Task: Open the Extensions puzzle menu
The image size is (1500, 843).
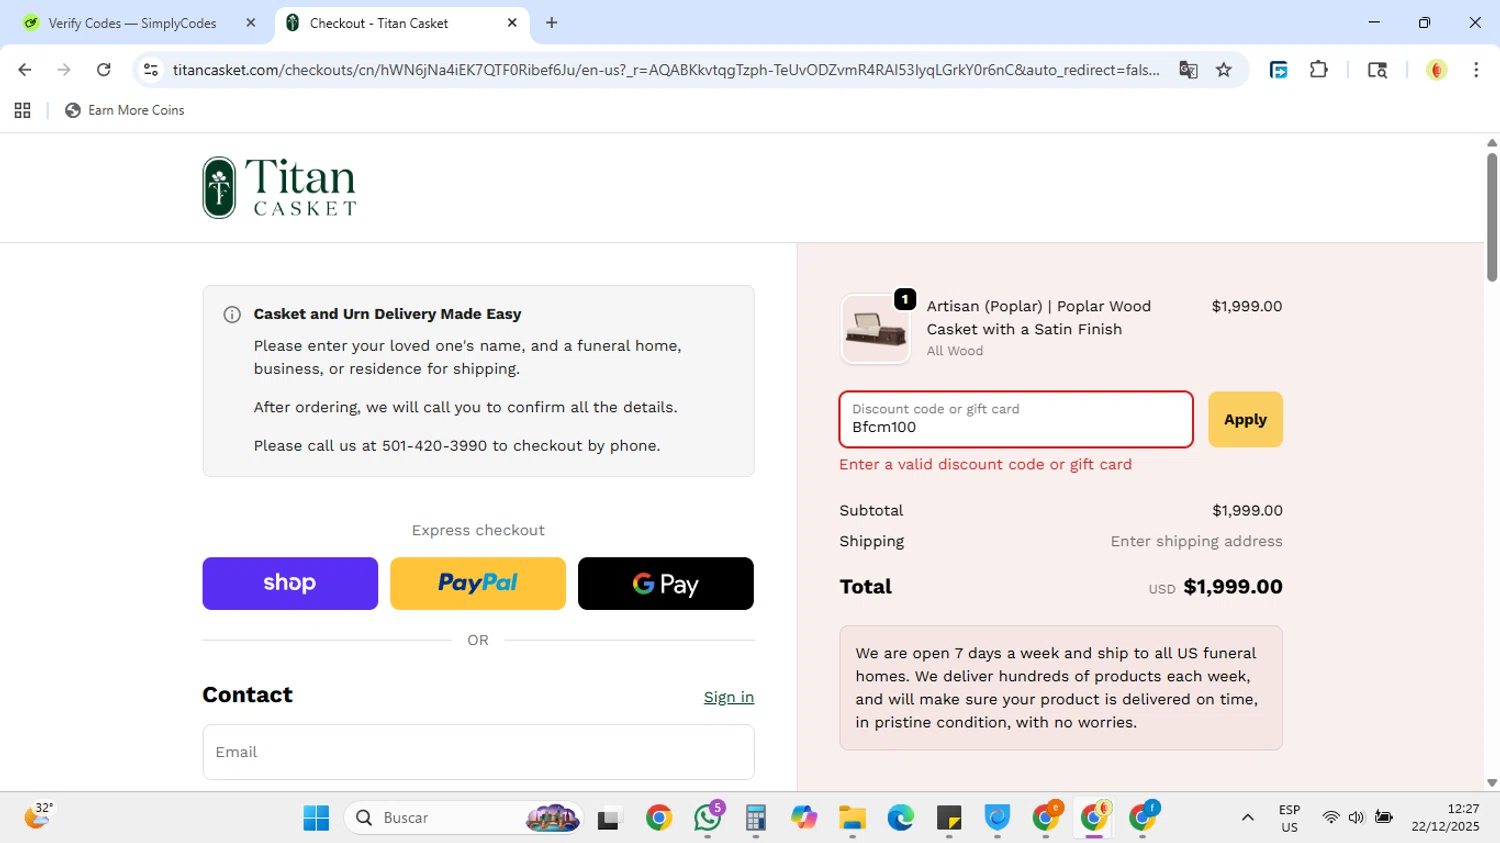Action: pos(1319,70)
